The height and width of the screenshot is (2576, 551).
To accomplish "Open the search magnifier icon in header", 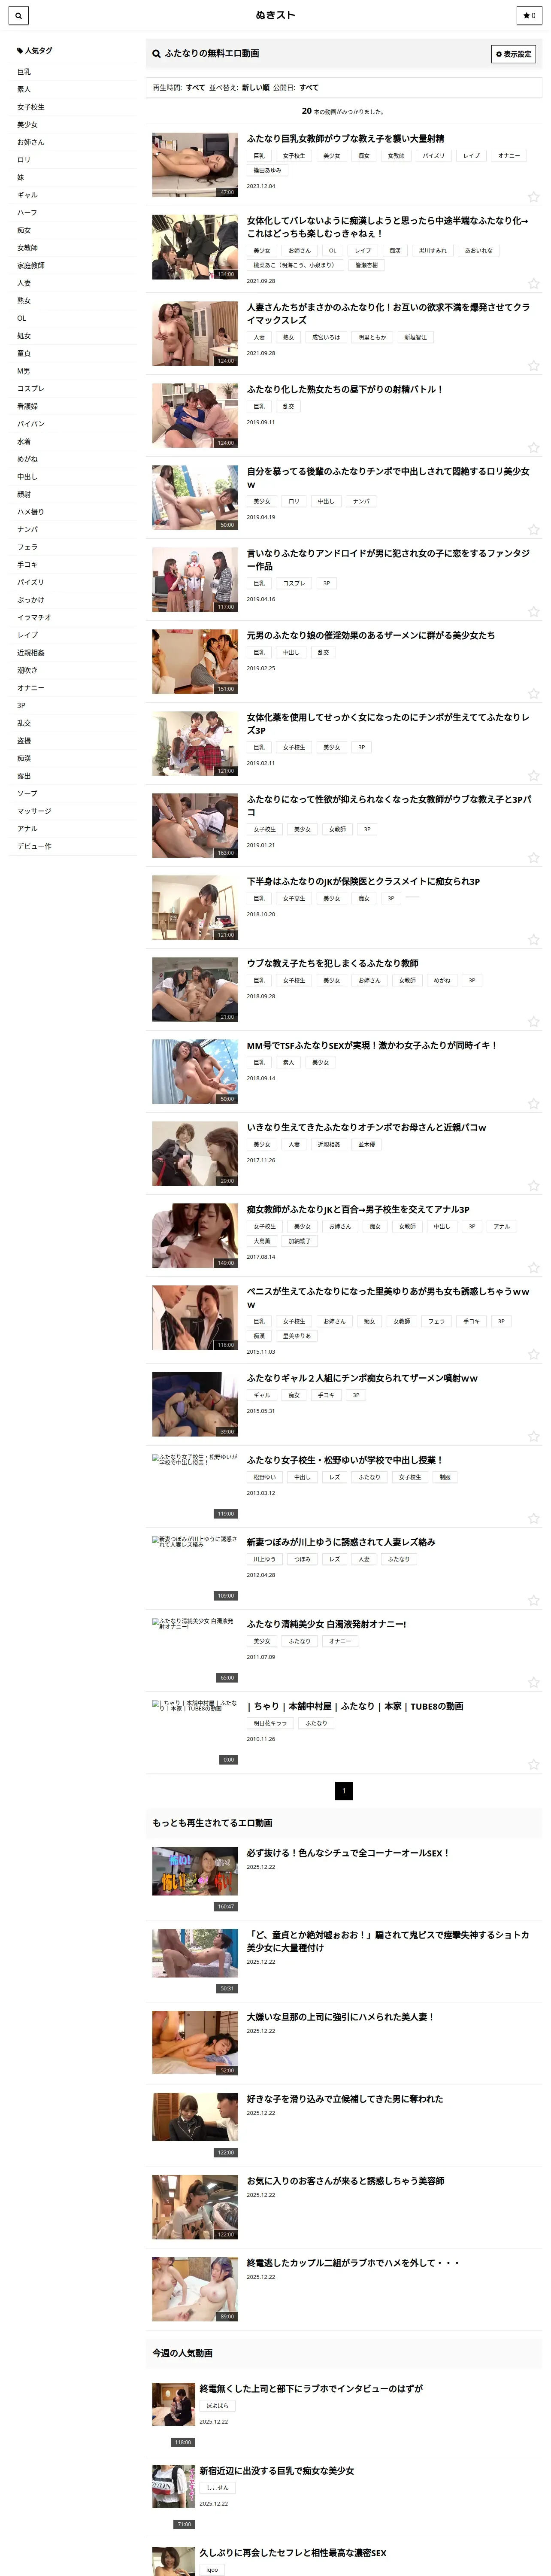I will pyautogui.click(x=18, y=15).
